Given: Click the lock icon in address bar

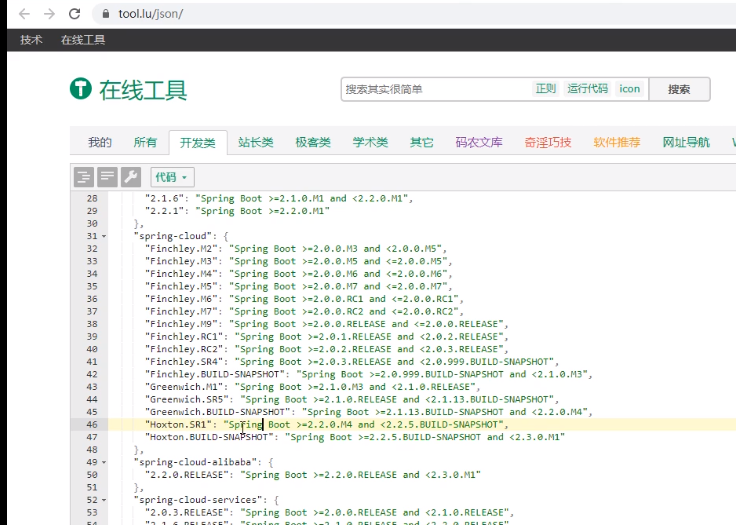Looking at the screenshot, I should pos(106,14).
